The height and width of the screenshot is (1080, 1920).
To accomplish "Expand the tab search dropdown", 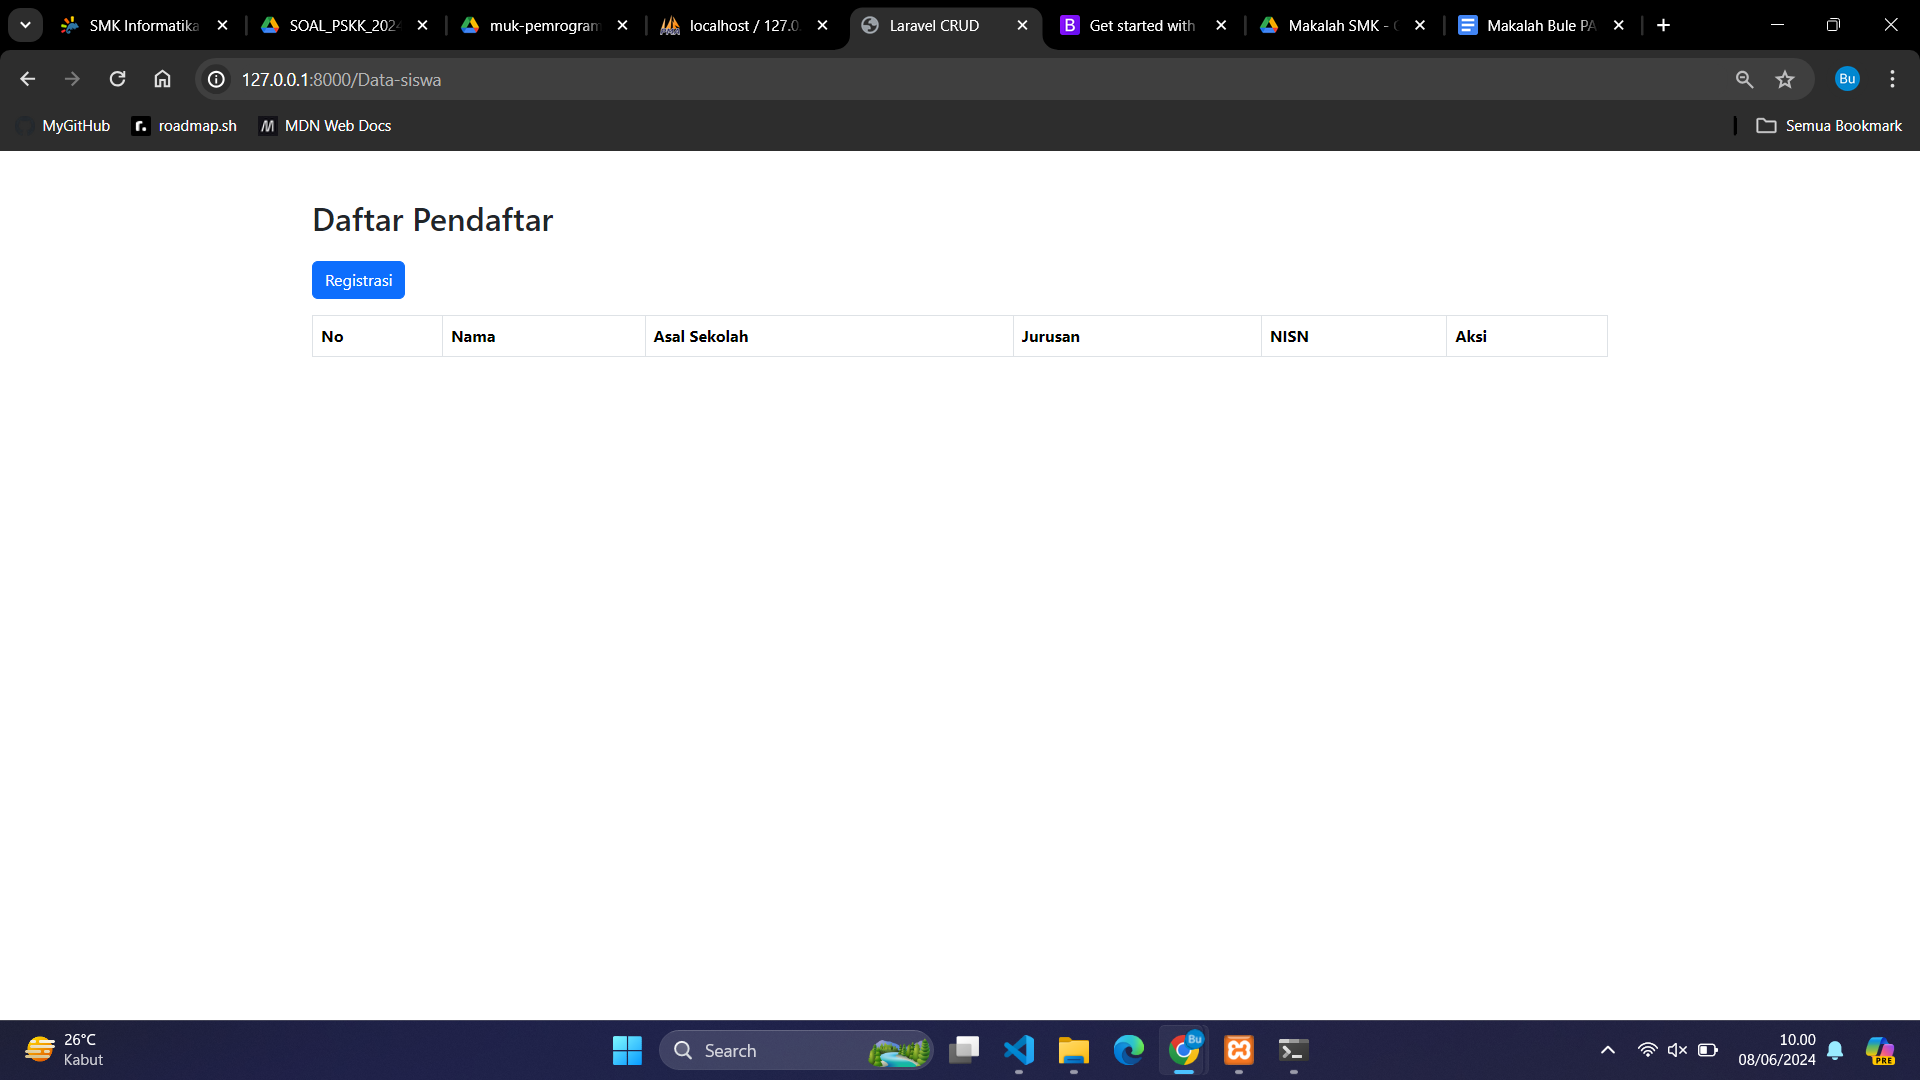I will point(25,25).
